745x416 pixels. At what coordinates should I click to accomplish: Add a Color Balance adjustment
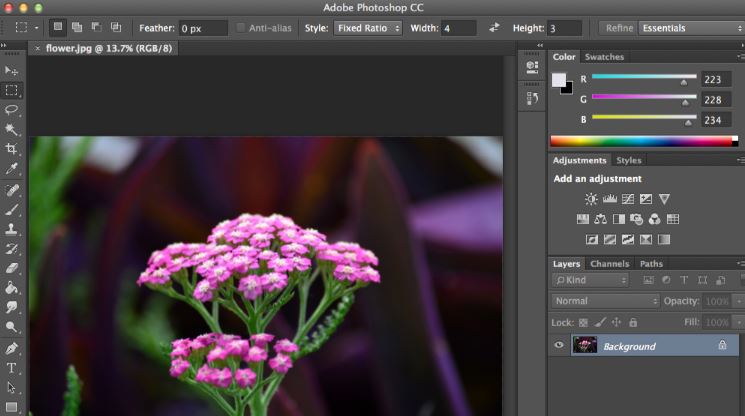pos(601,219)
